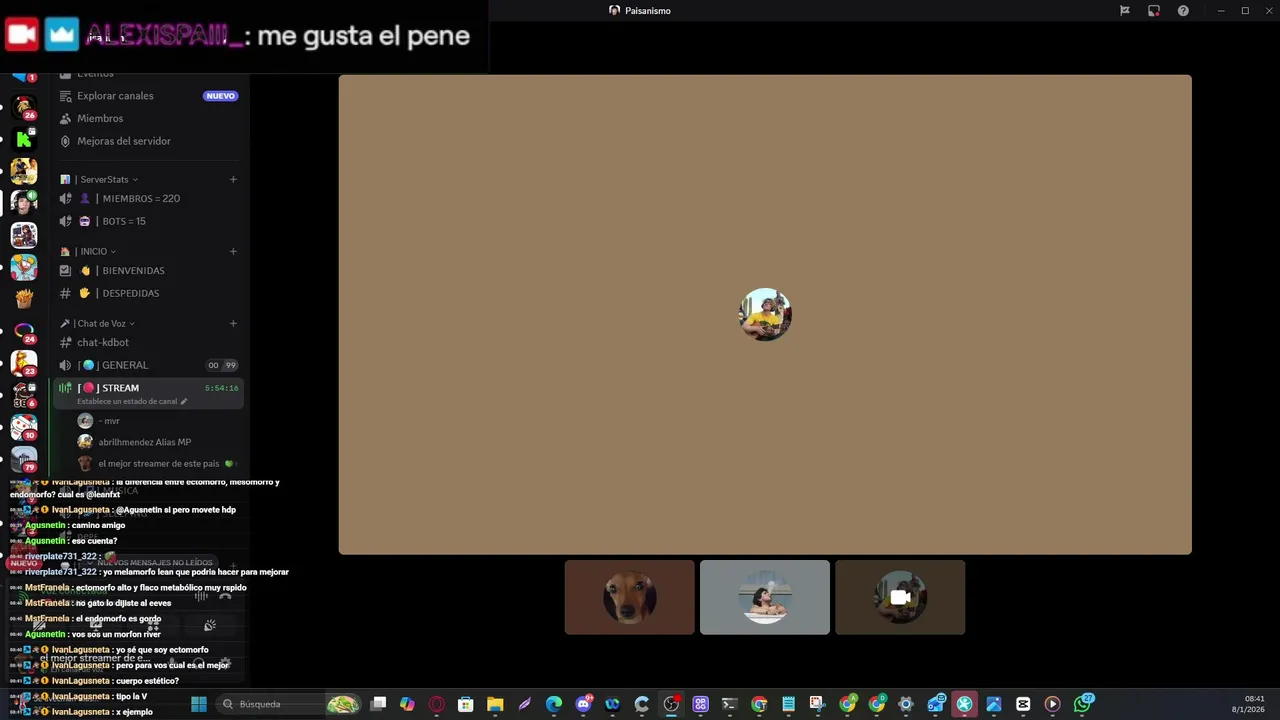Open Mejoras del servidor

123,141
